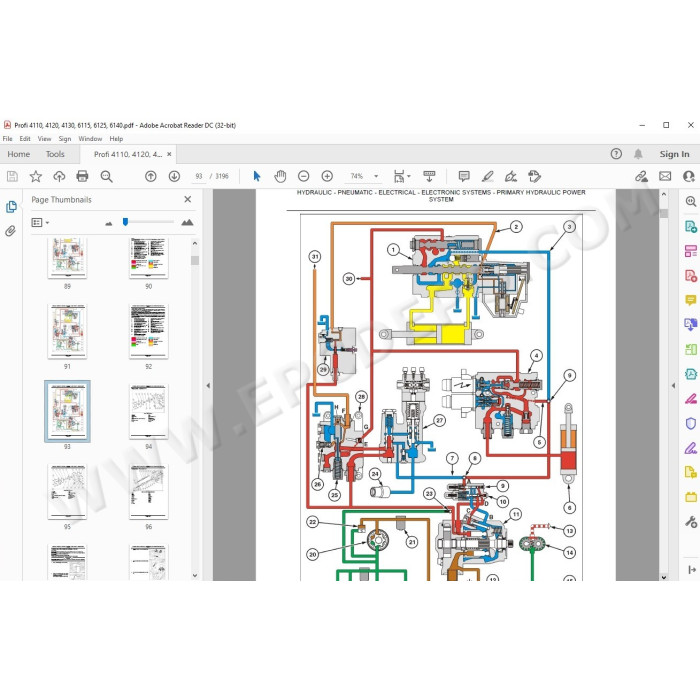This screenshot has height=700, width=700.
Task: Open the fit page options
Action: click(401, 176)
